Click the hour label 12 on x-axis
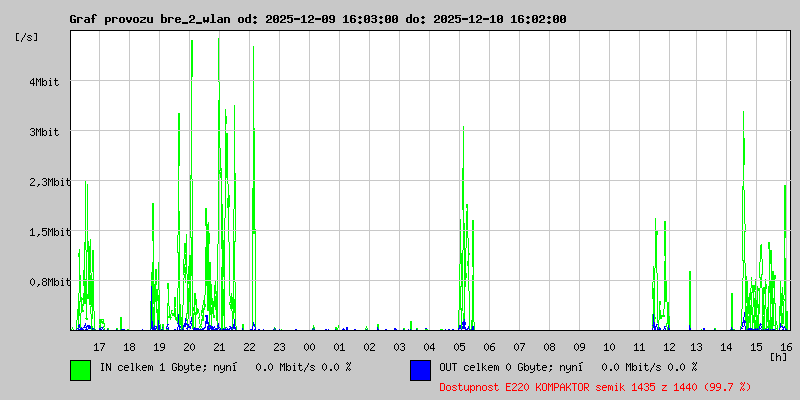Screen dimensions: 800x400 [x=669, y=347]
